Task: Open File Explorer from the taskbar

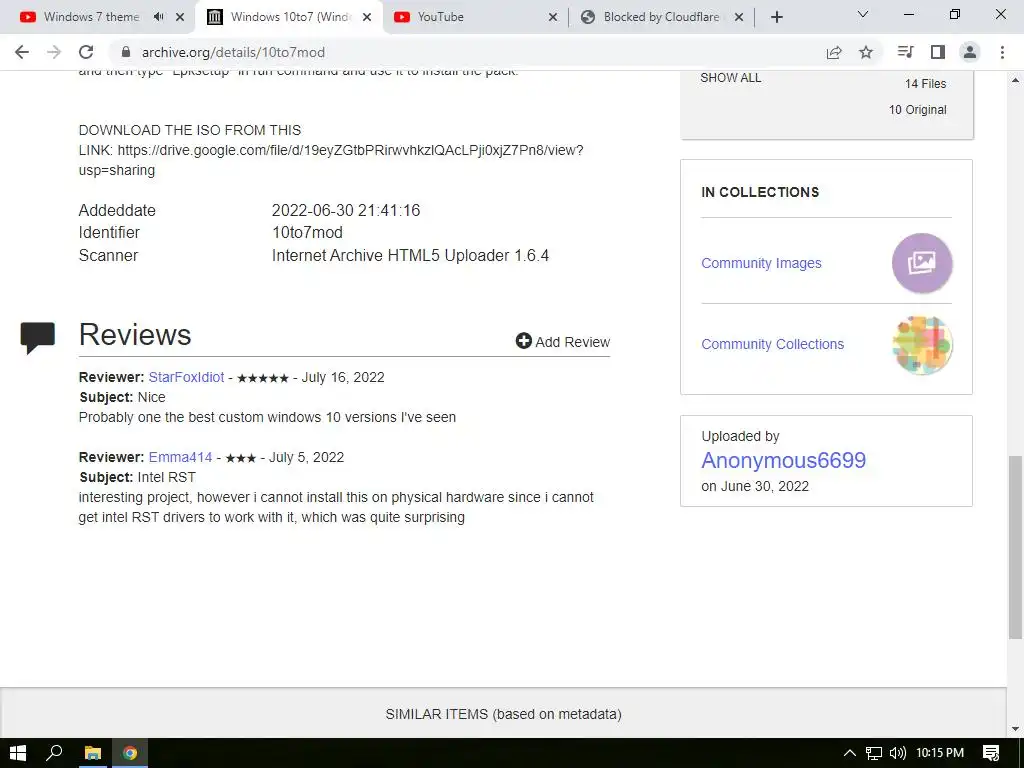Action: pos(93,753)
